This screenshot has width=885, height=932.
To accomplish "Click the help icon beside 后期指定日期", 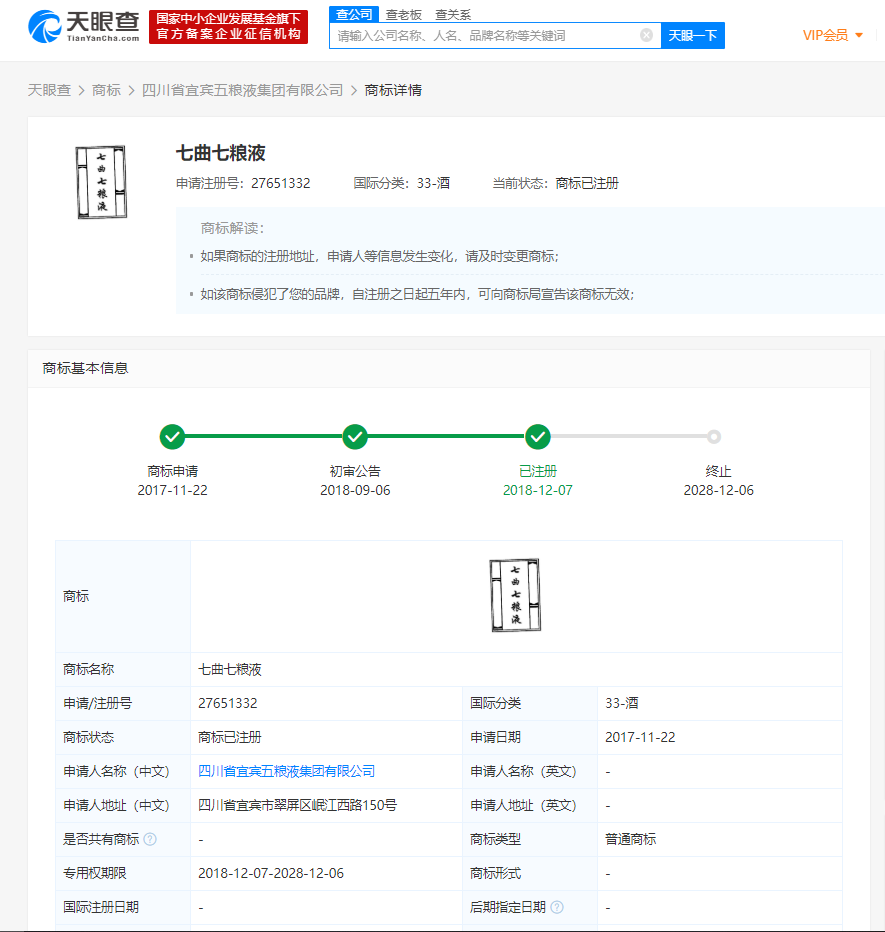I will pyautogui.click(x=557, y=907).
